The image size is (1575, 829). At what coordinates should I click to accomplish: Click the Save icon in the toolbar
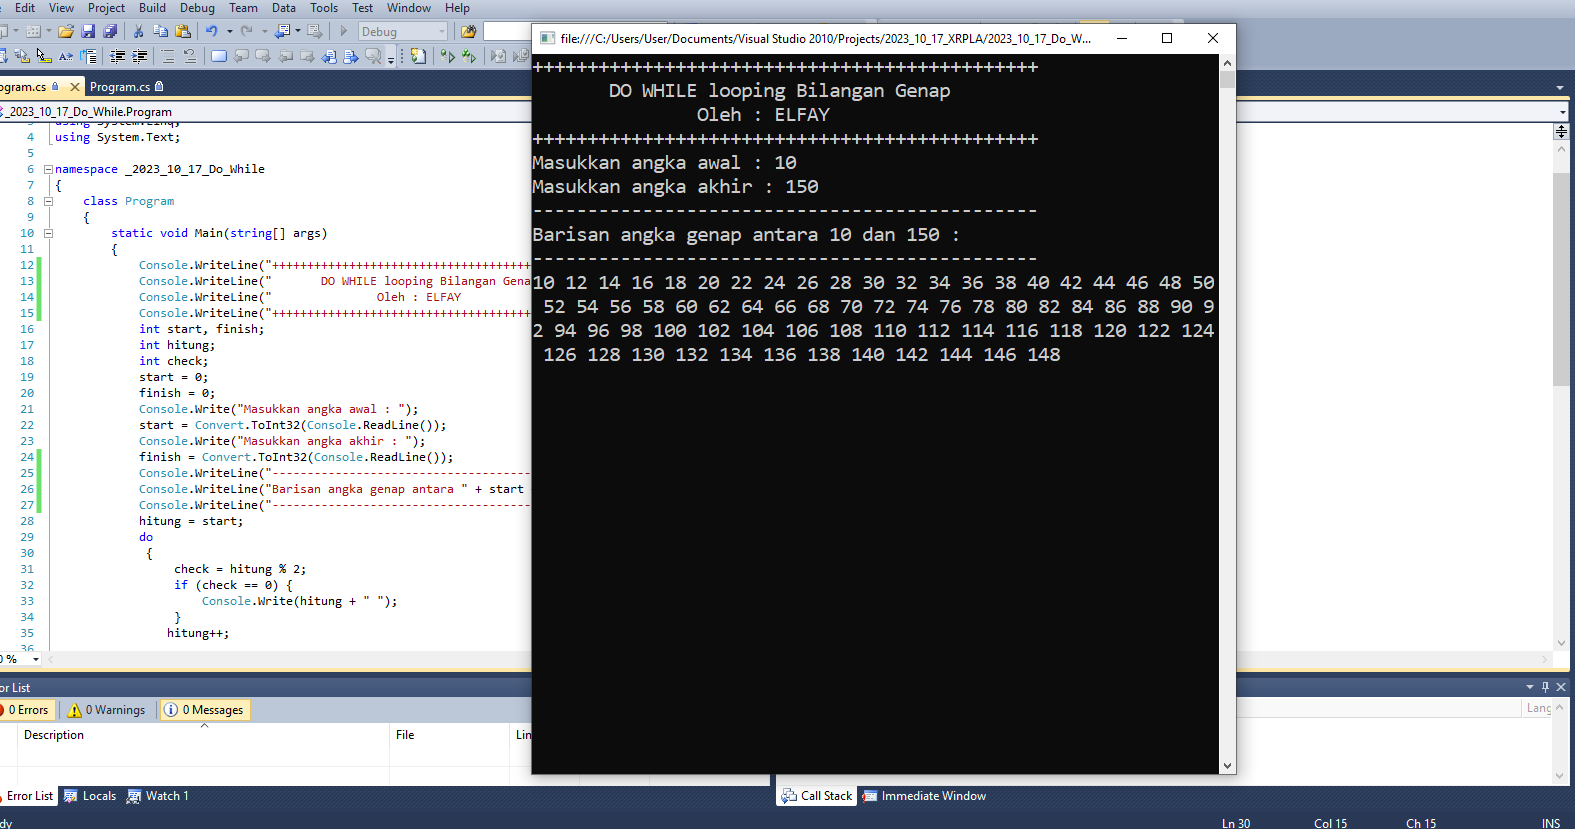88,32
